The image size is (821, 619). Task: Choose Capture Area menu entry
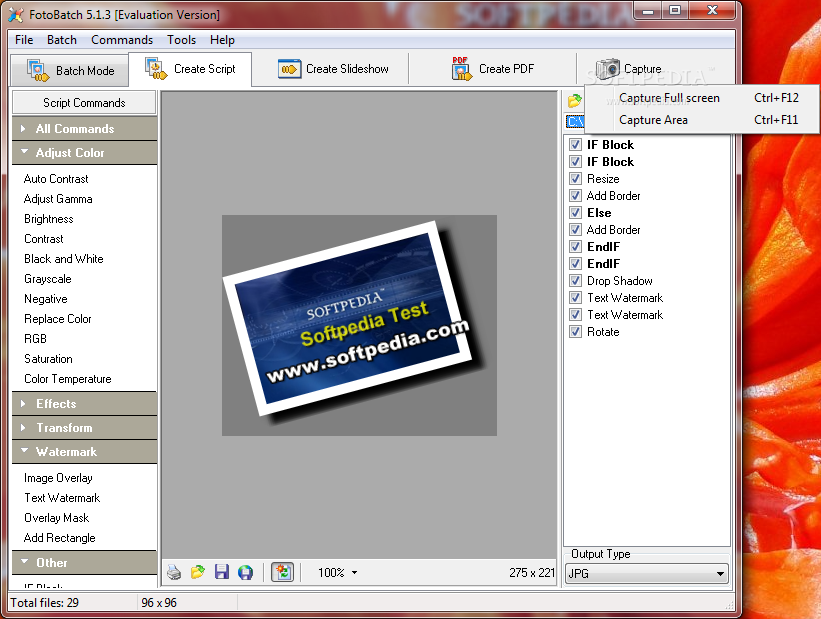702,120
